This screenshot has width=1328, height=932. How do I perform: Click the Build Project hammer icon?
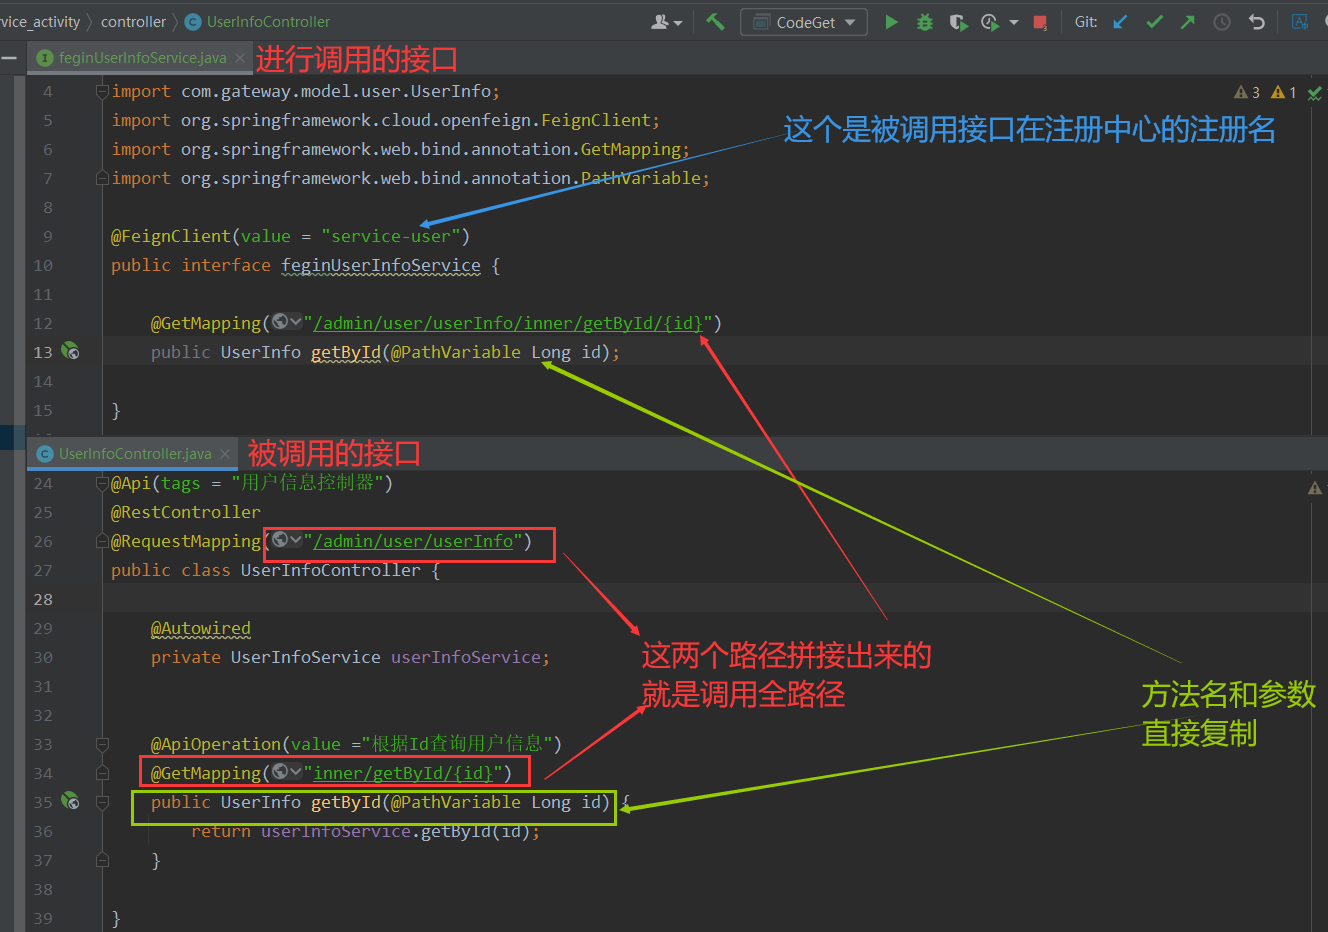[x=715, y=21]
